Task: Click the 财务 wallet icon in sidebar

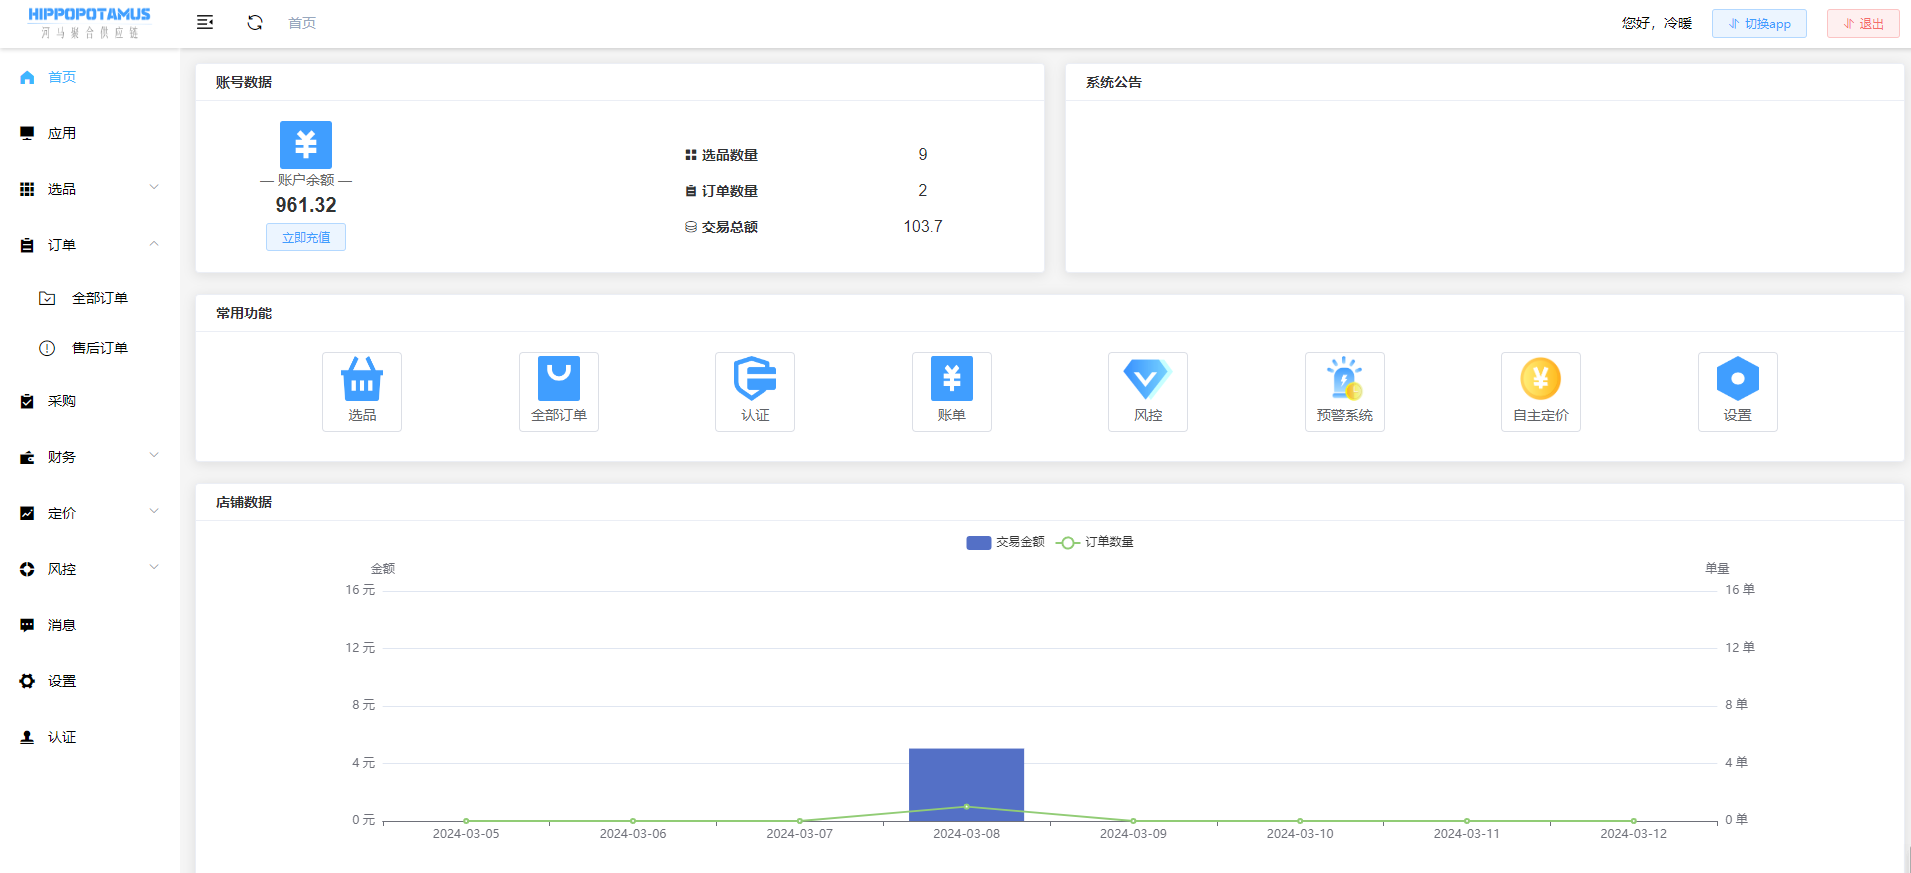Action: (x=27, y=457)
